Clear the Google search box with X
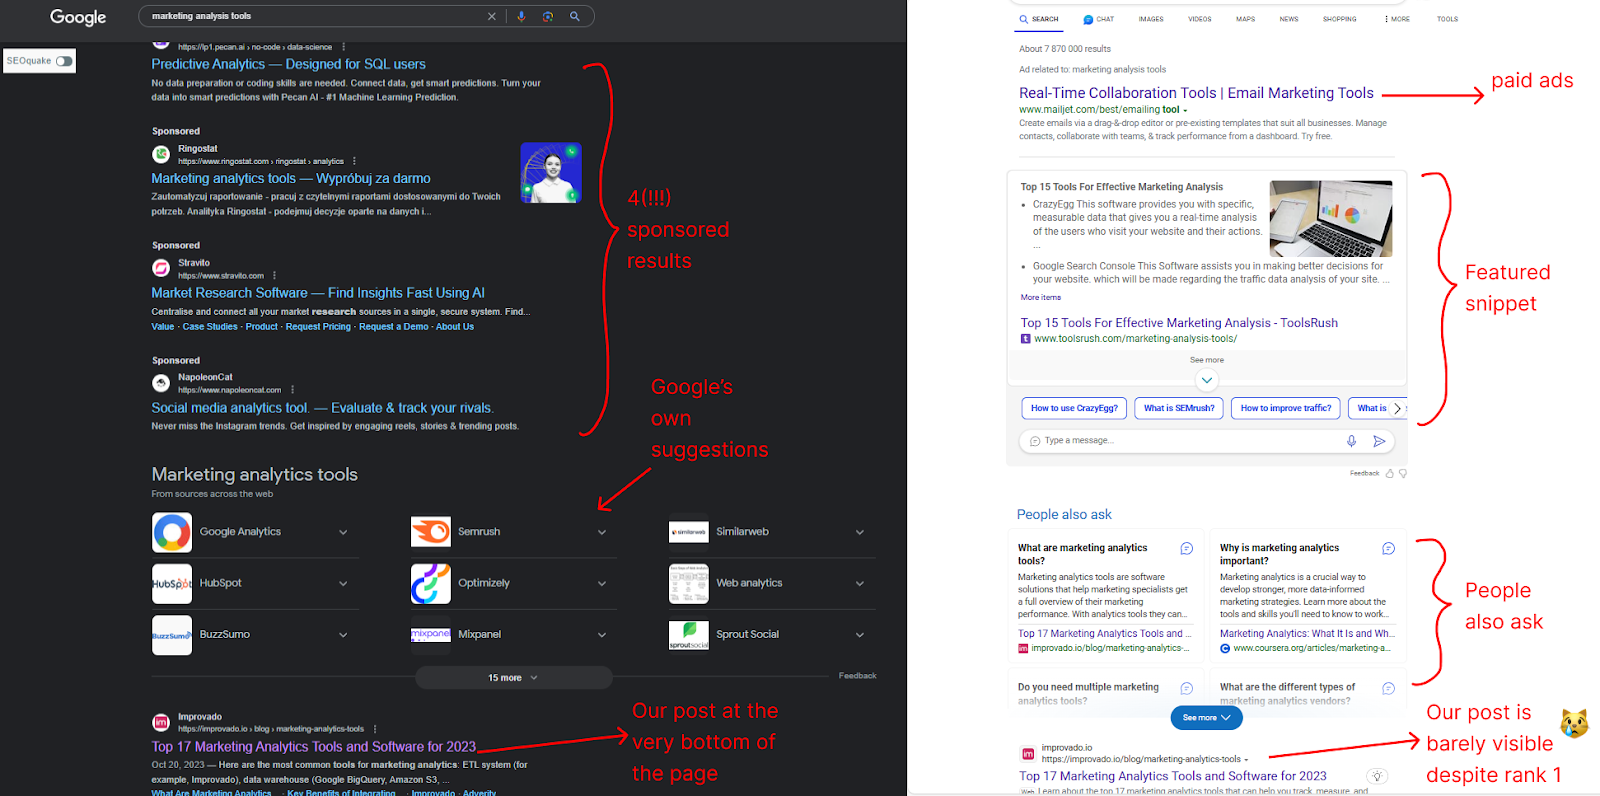1600x796 pixels. coord(491,16)
